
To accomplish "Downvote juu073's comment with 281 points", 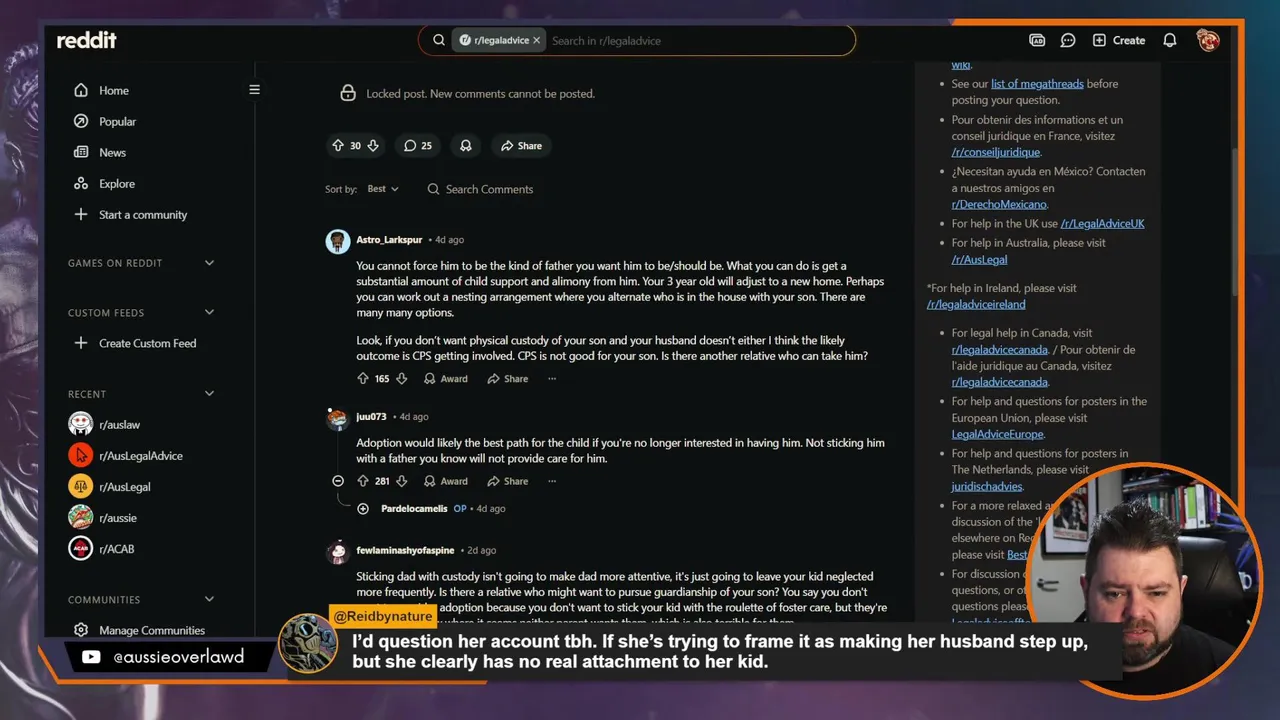I will point(401,481).
